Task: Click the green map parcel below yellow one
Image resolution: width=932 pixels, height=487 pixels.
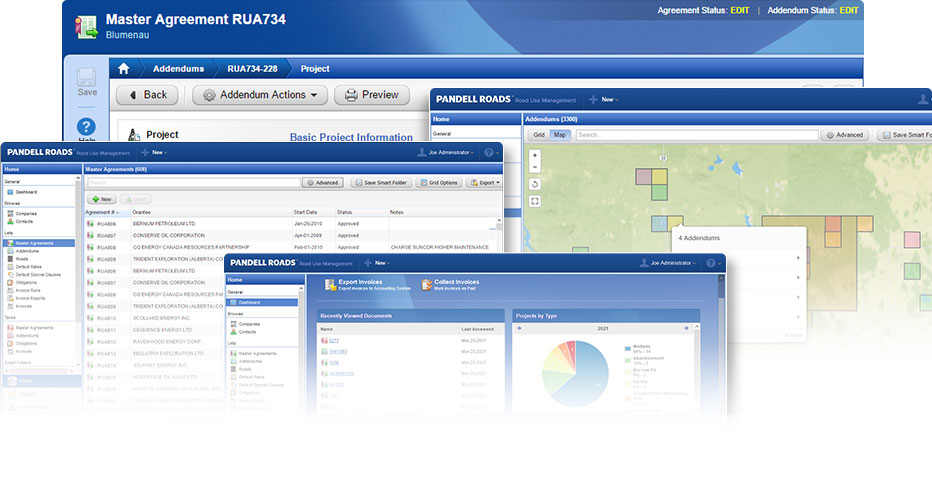Action: coord(659,192)
